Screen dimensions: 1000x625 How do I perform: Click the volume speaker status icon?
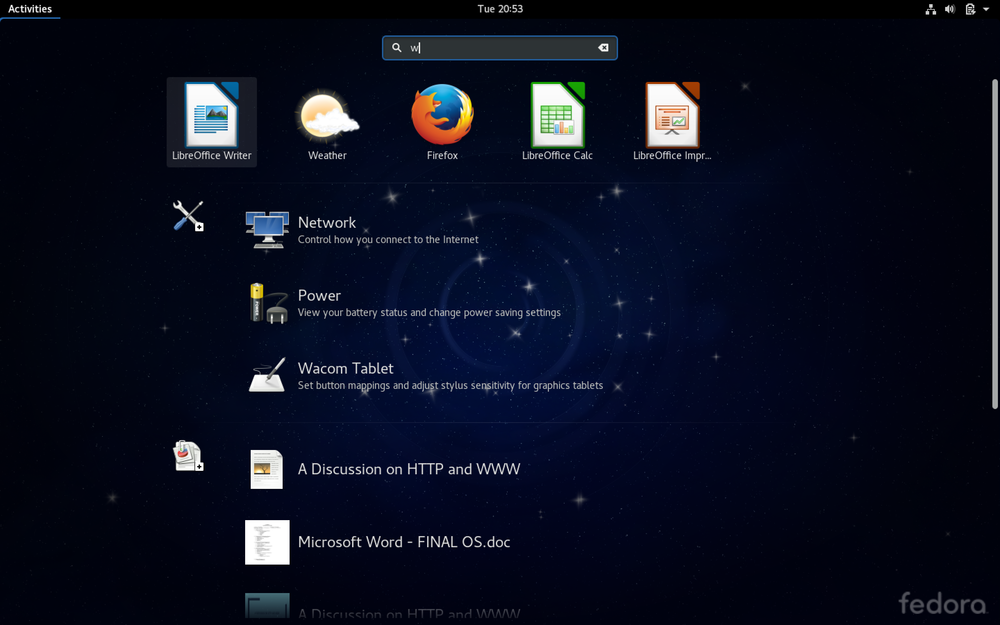tap(949, 9)
